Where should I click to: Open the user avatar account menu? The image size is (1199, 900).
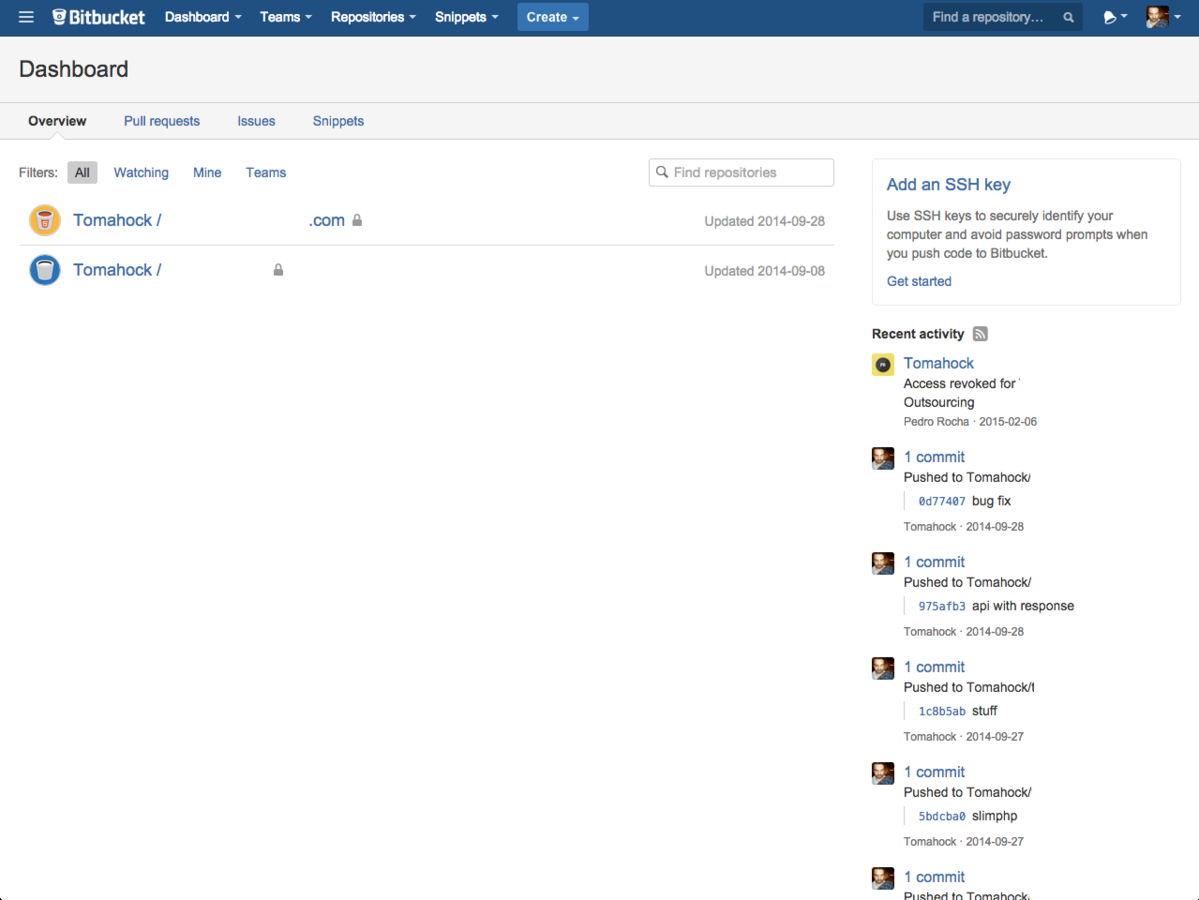click(x=1163, y=17)
